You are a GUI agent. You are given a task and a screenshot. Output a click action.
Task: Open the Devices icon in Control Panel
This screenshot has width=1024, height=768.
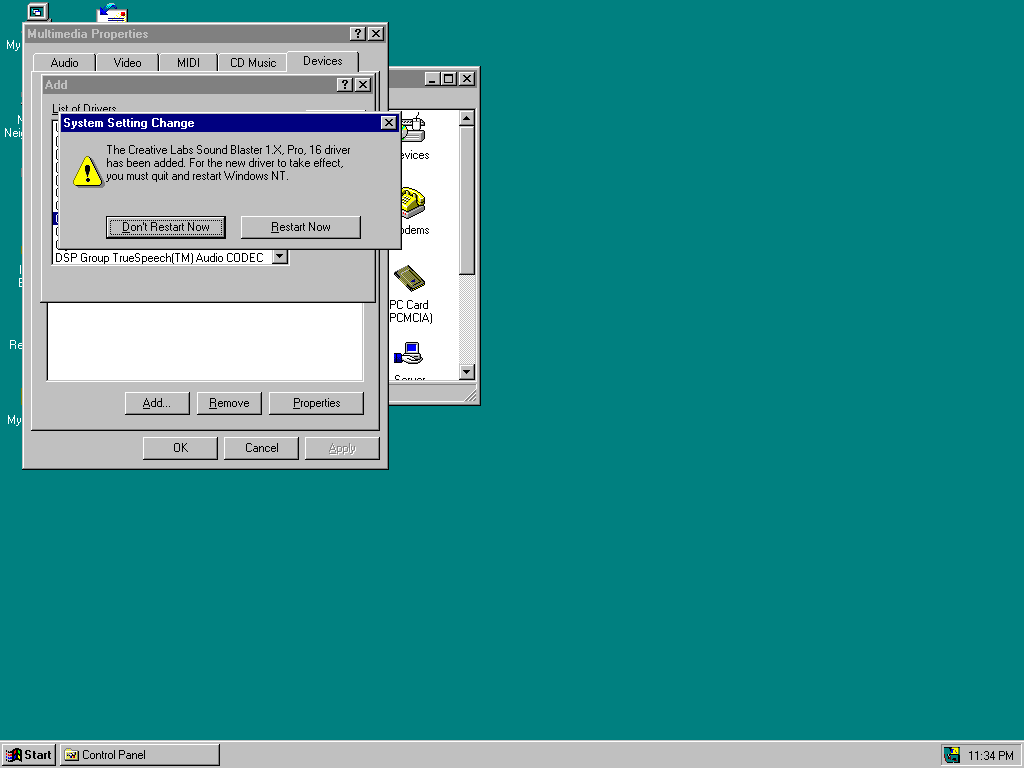pyautogui.click(x=412, y=130)
